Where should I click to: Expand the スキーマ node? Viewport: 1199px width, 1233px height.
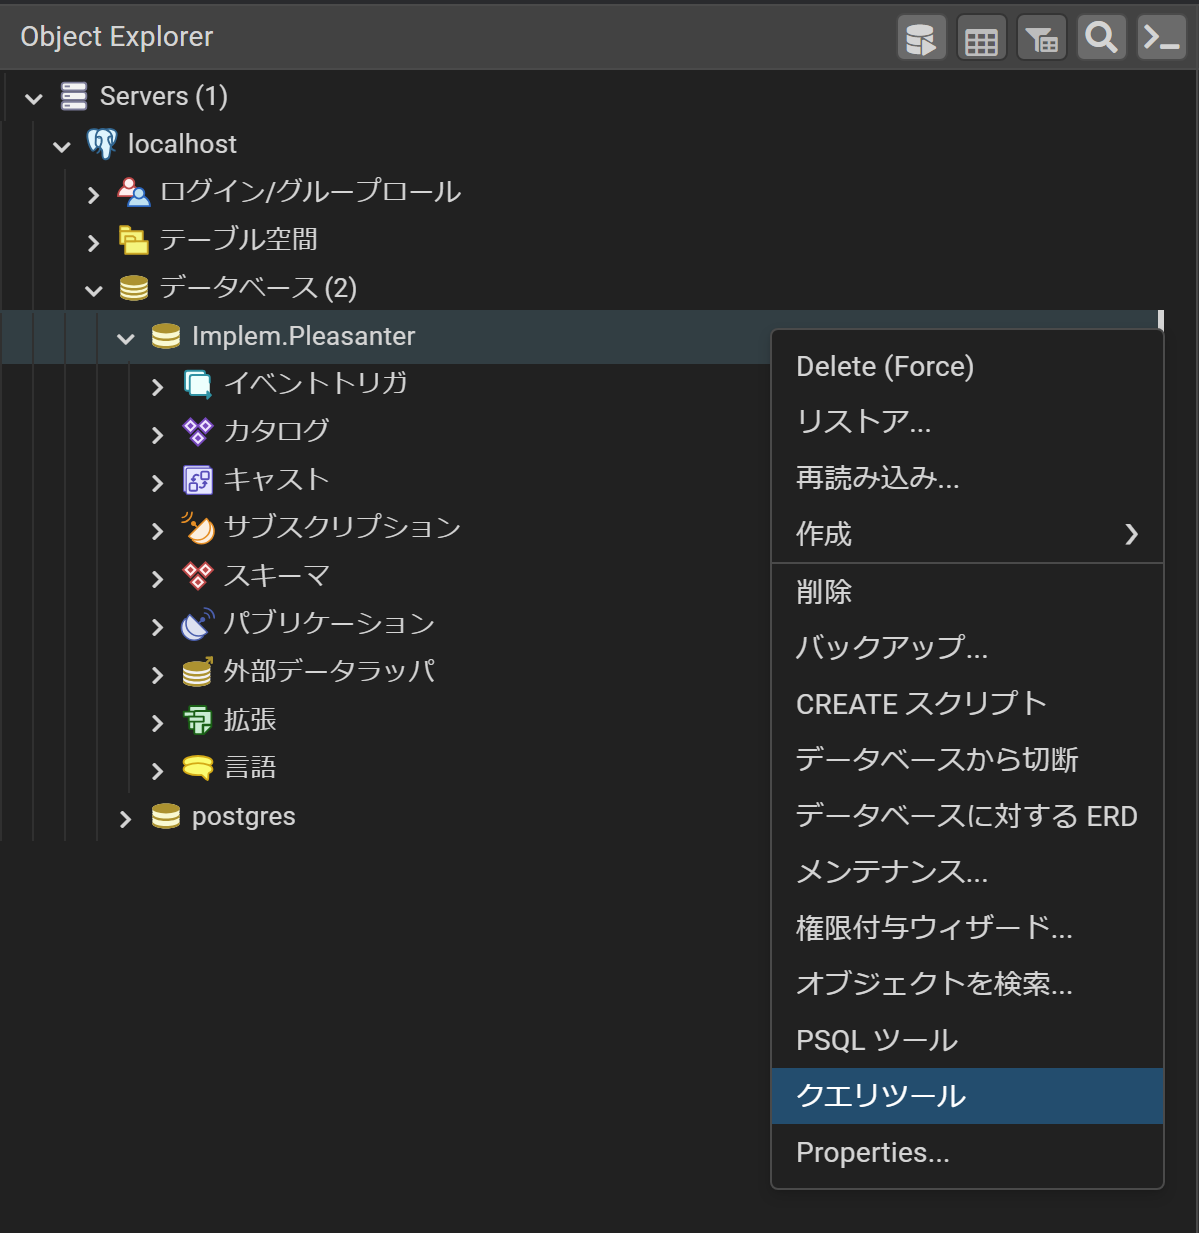[x=157, y=578]
